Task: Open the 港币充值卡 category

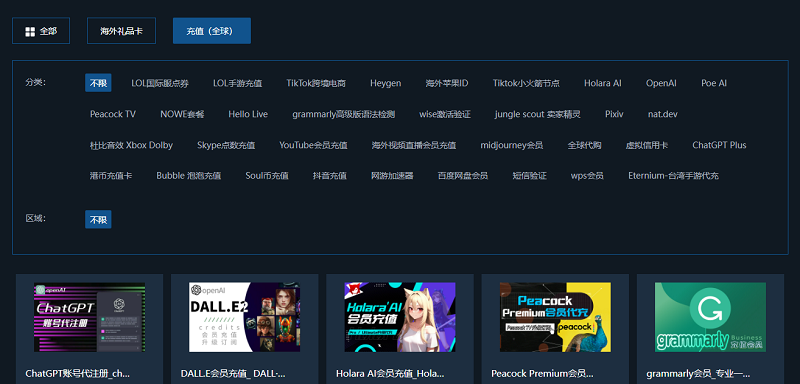Action: click(x=111, y=176)
